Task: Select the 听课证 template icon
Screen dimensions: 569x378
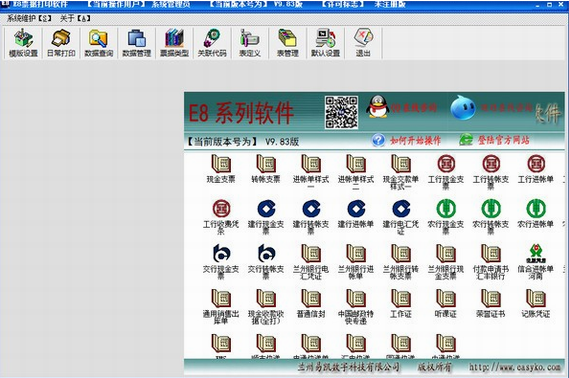Action: click(x=446, y=304)
